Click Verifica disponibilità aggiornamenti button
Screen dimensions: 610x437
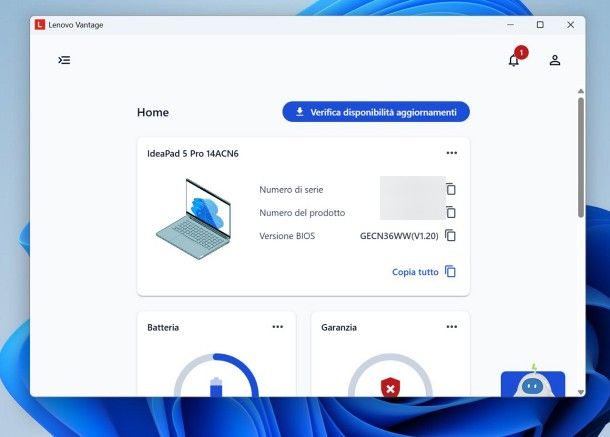point(376,112)
